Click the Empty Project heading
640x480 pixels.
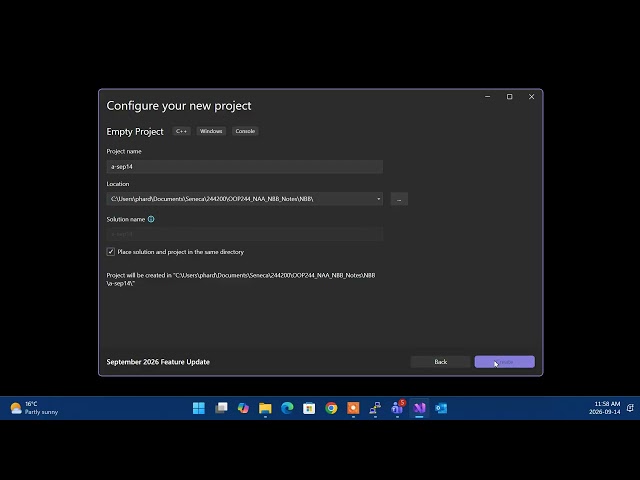coord(135,131)
